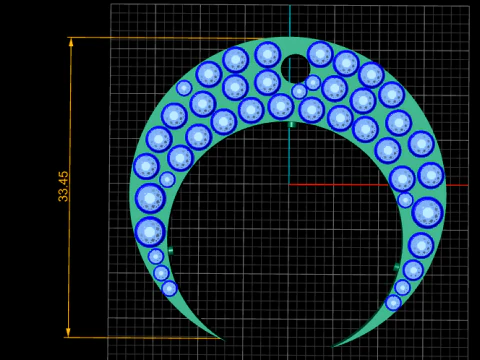
Task: Click the red X axis line
Action: (x=378, y=184)
